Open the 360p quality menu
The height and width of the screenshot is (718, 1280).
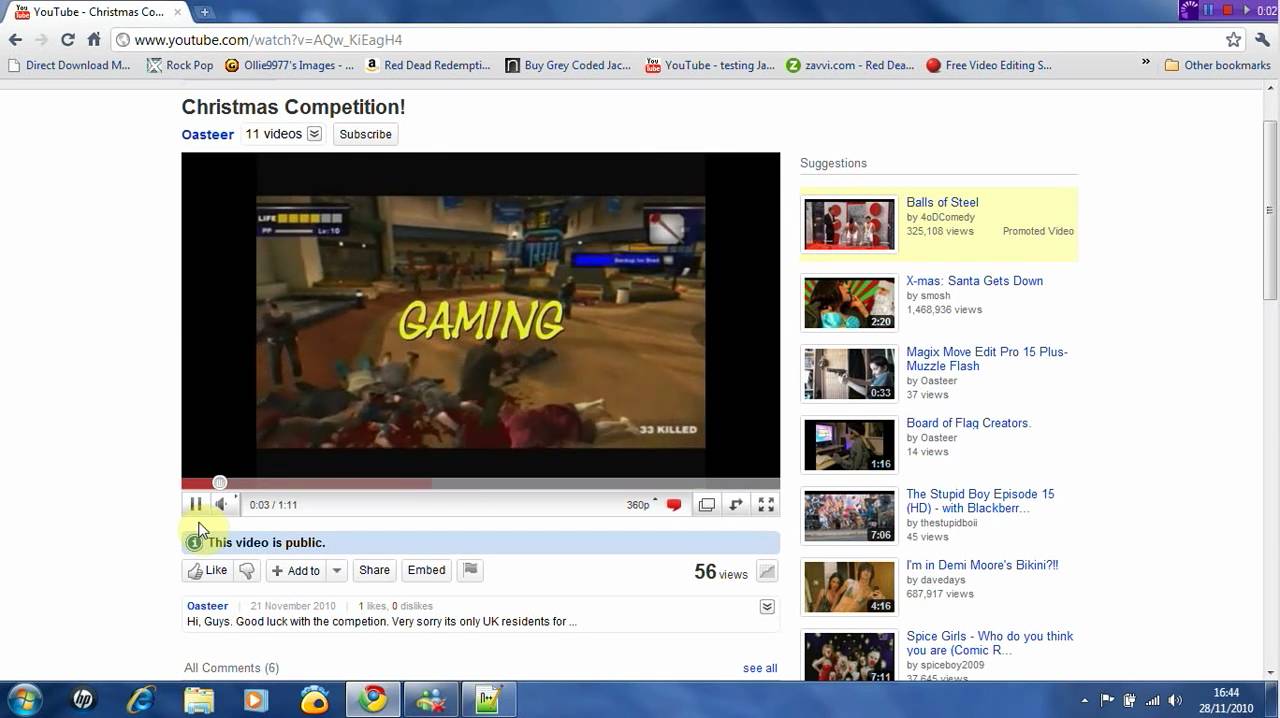[x=642, y=505]
